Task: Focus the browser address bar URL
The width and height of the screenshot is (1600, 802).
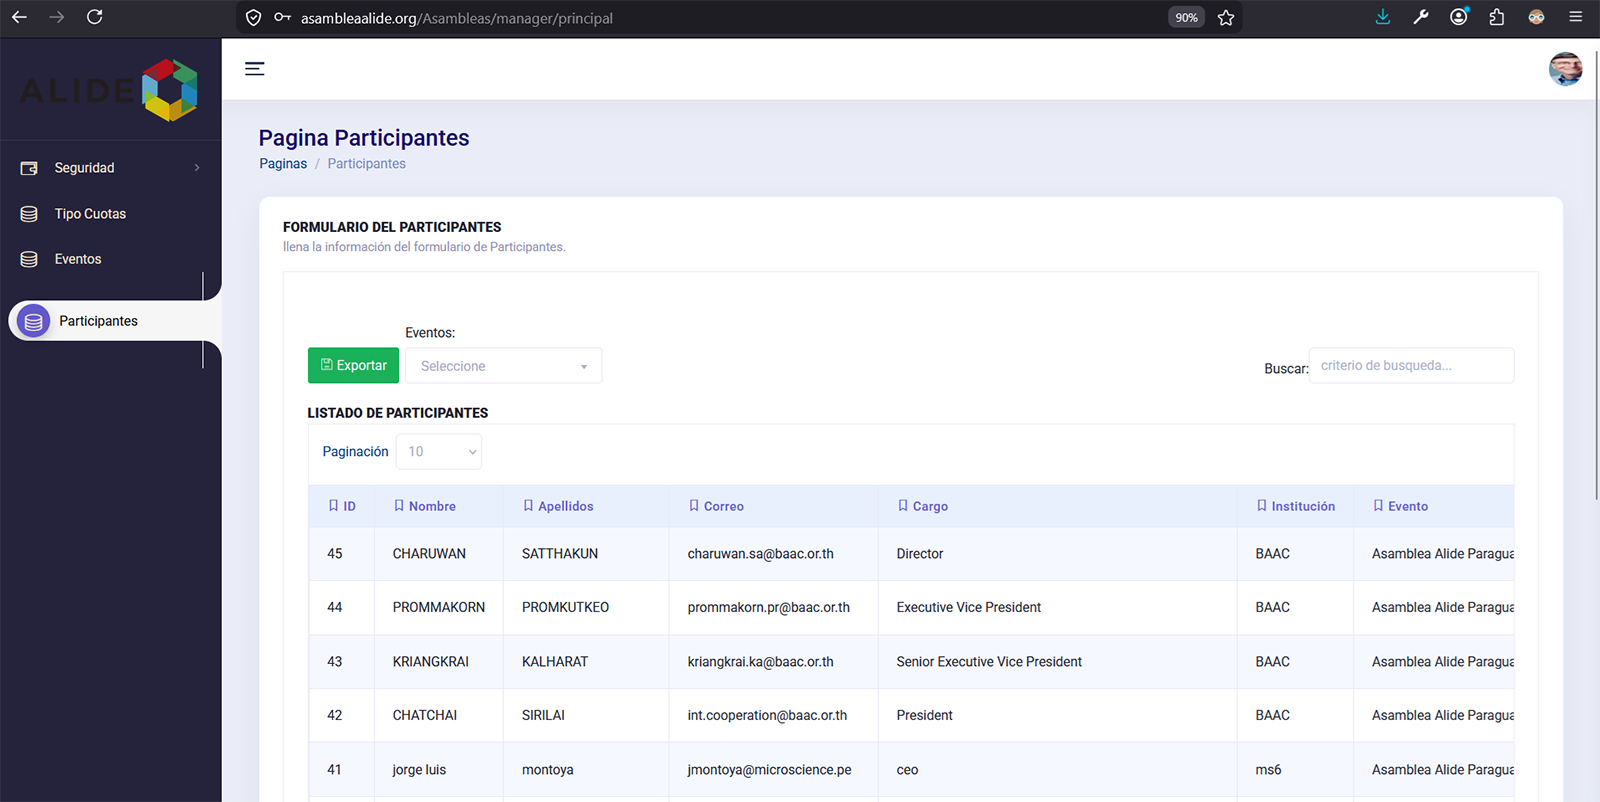Action: (x=457, y=18)
